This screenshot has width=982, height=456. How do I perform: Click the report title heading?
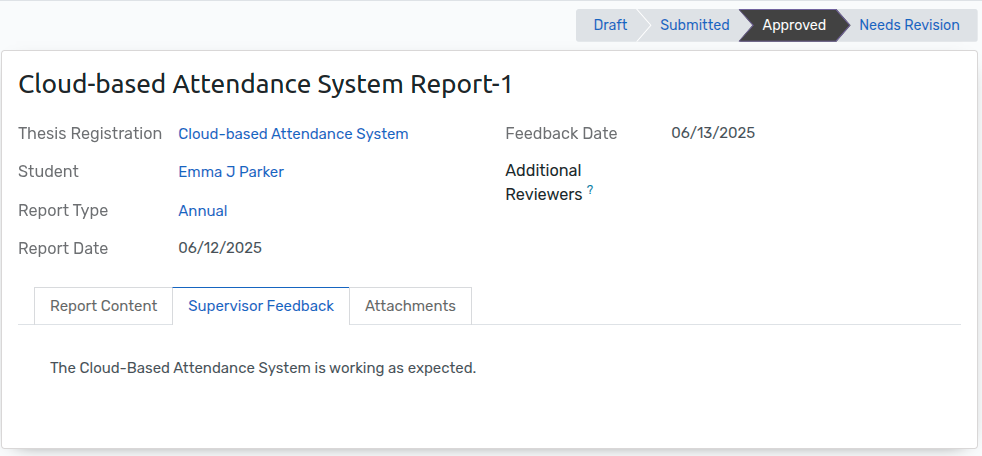[x=265, y=85]
